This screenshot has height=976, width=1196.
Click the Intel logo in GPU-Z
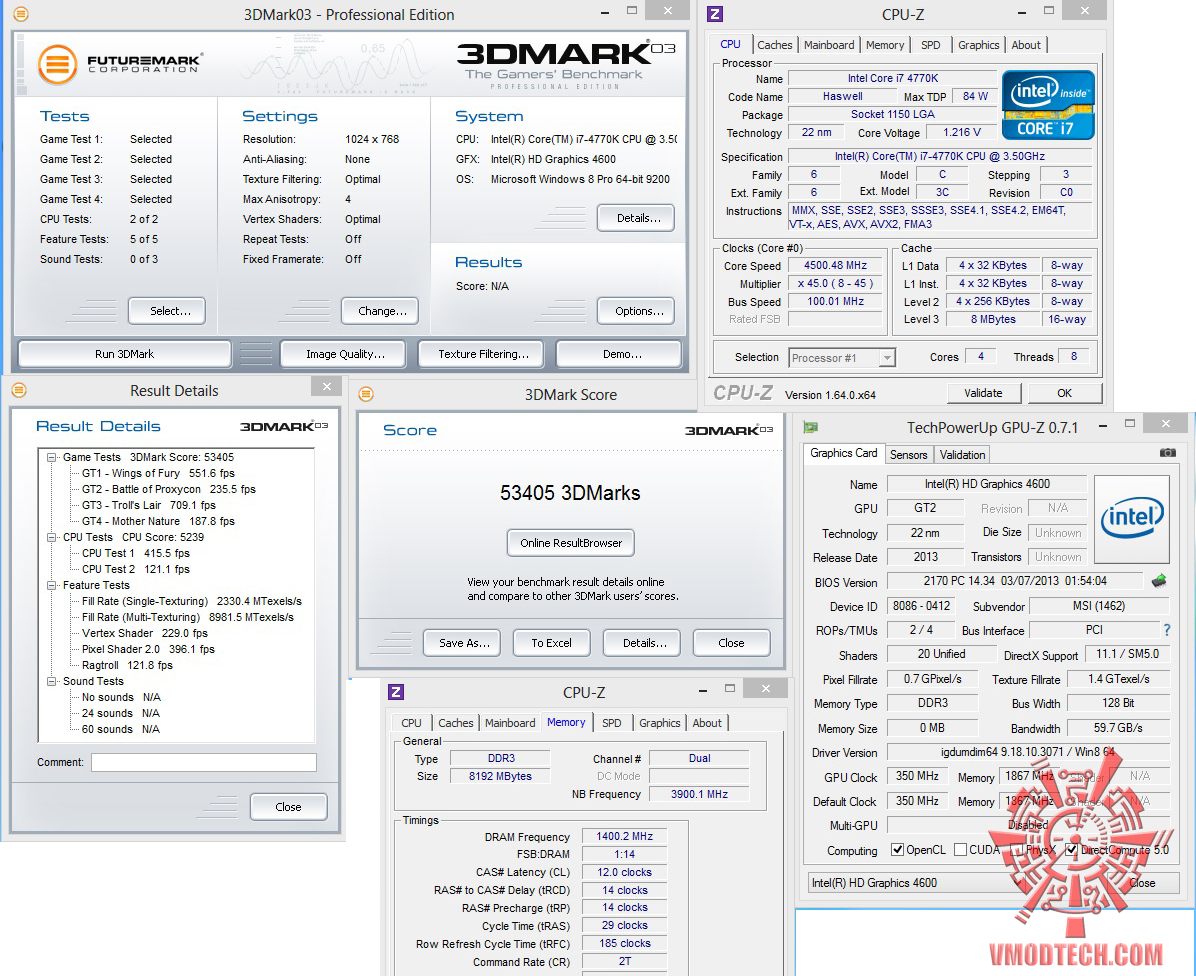pyautogui.click(x=1132, y=518)
